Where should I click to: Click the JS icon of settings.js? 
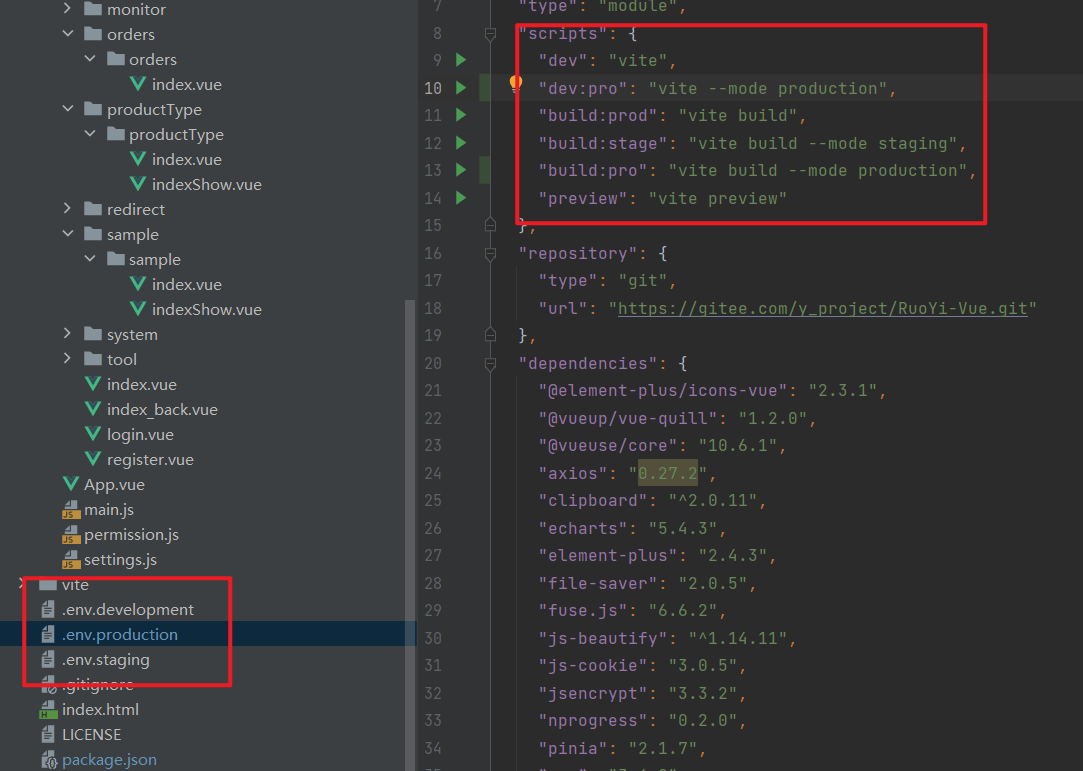point(70,560)
